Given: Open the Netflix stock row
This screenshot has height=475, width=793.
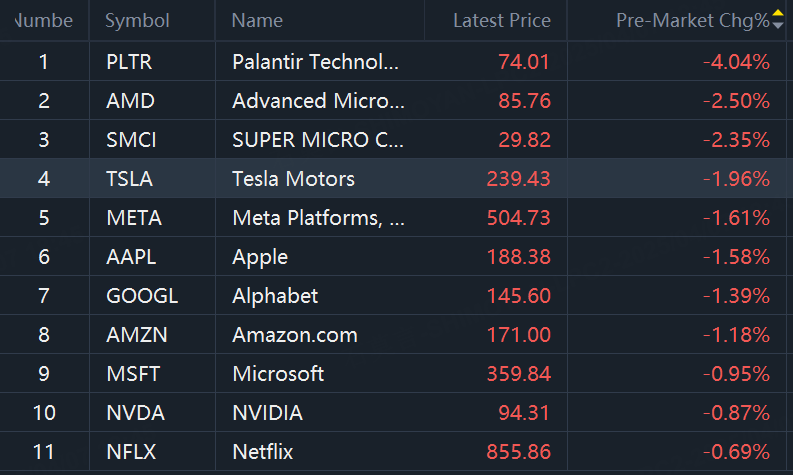Looking at the screenshot, I should tap(263, 452).
